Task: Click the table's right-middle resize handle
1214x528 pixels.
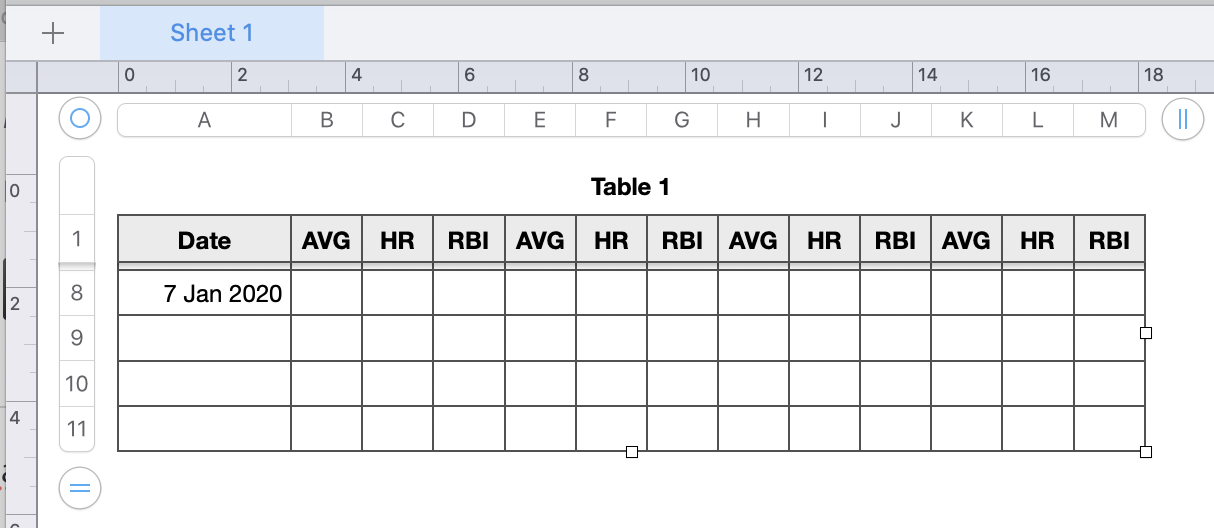Action: 1146,333
